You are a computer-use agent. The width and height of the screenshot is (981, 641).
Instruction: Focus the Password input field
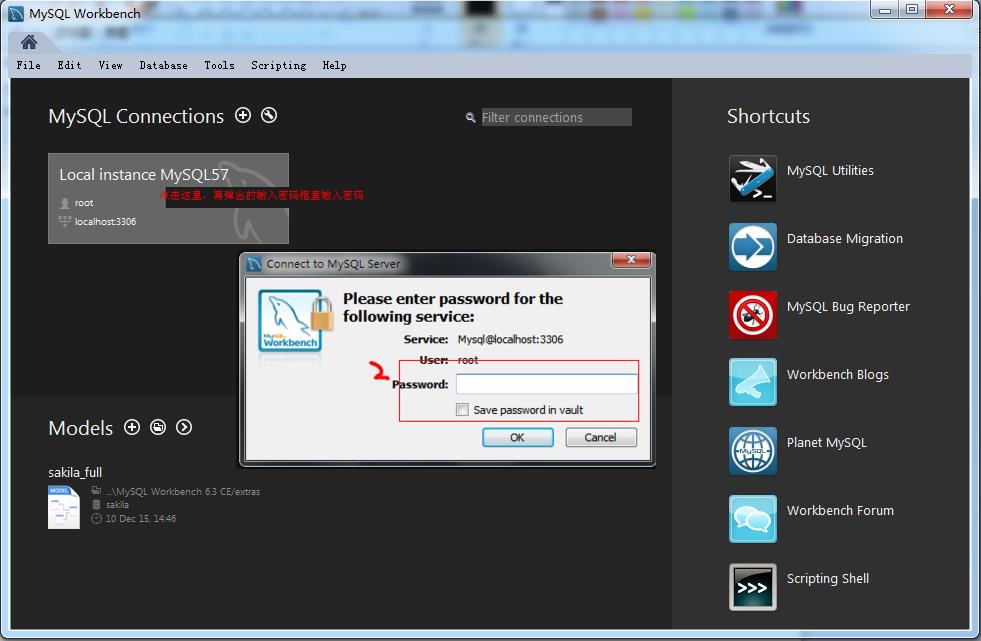click(x=546, y=384)
